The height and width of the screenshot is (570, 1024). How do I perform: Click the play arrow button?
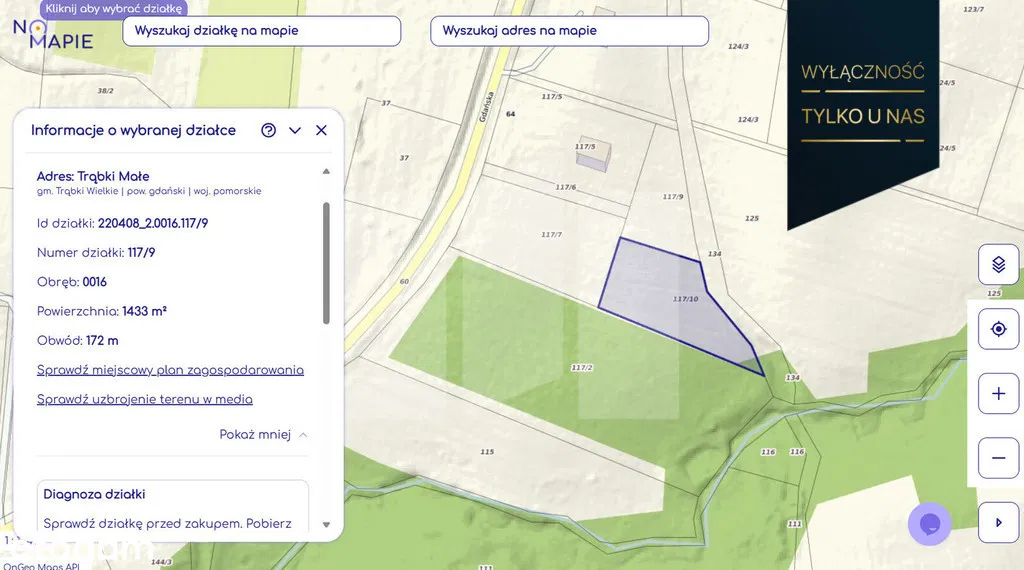click(998, 522)
